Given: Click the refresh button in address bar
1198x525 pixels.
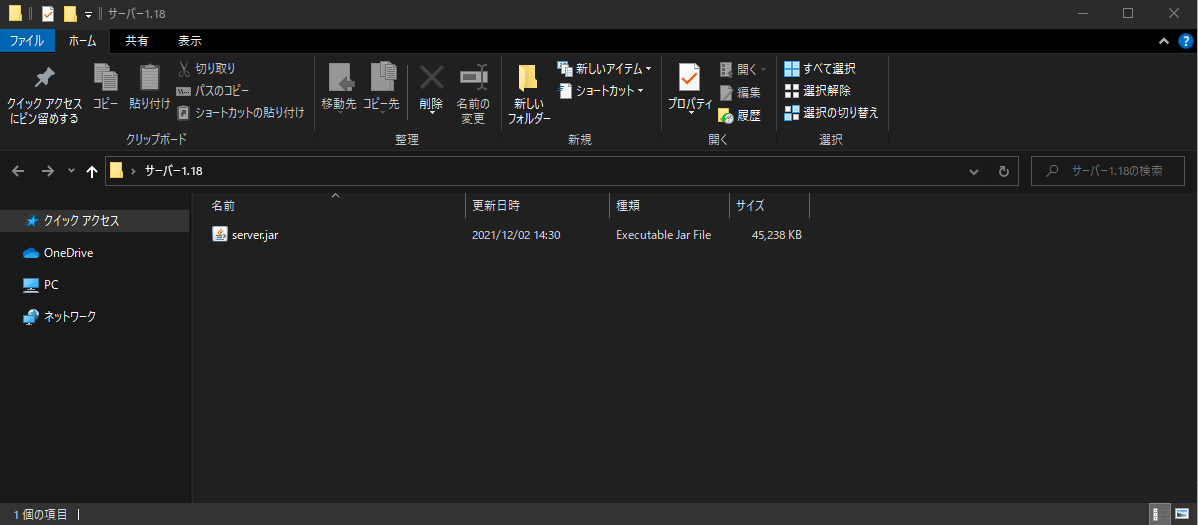Looking at the screenshot, I should tap(1004, 172).
